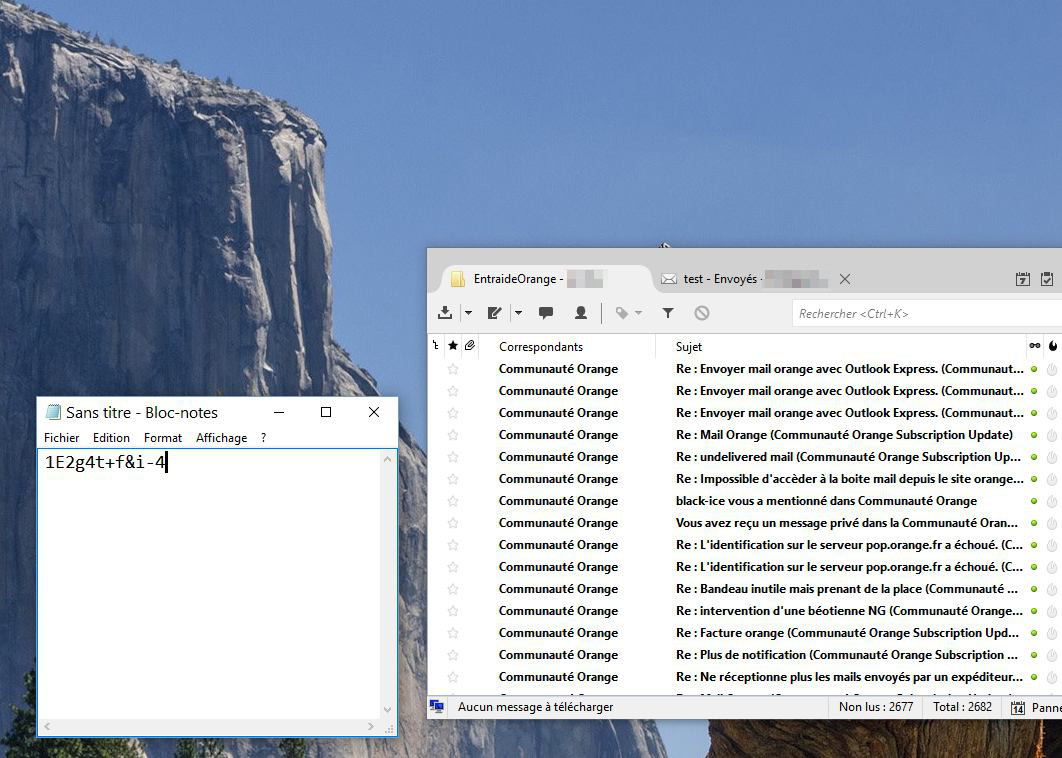
Task: Select the black-ice vous a mentionné subject
Action: pyautogui.click(x=826, y=501)
